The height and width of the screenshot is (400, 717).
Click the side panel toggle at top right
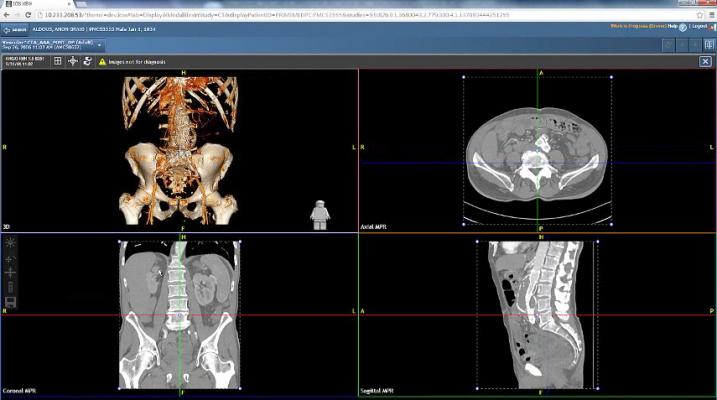(x=706, y=44)
